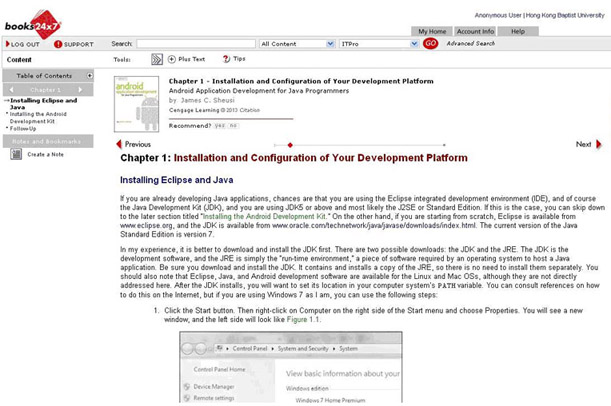
Task: Open the Figure 1.1 reference link
Action: point(303,320)
